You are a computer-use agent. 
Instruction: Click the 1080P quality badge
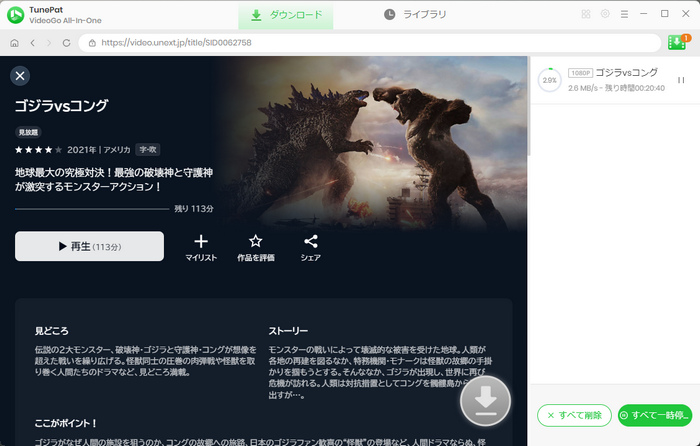[x=580, y=73]
